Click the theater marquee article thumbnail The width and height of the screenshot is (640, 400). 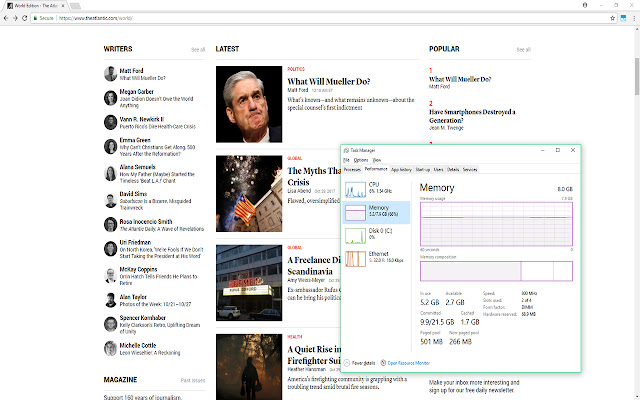(x=249, y=283)
